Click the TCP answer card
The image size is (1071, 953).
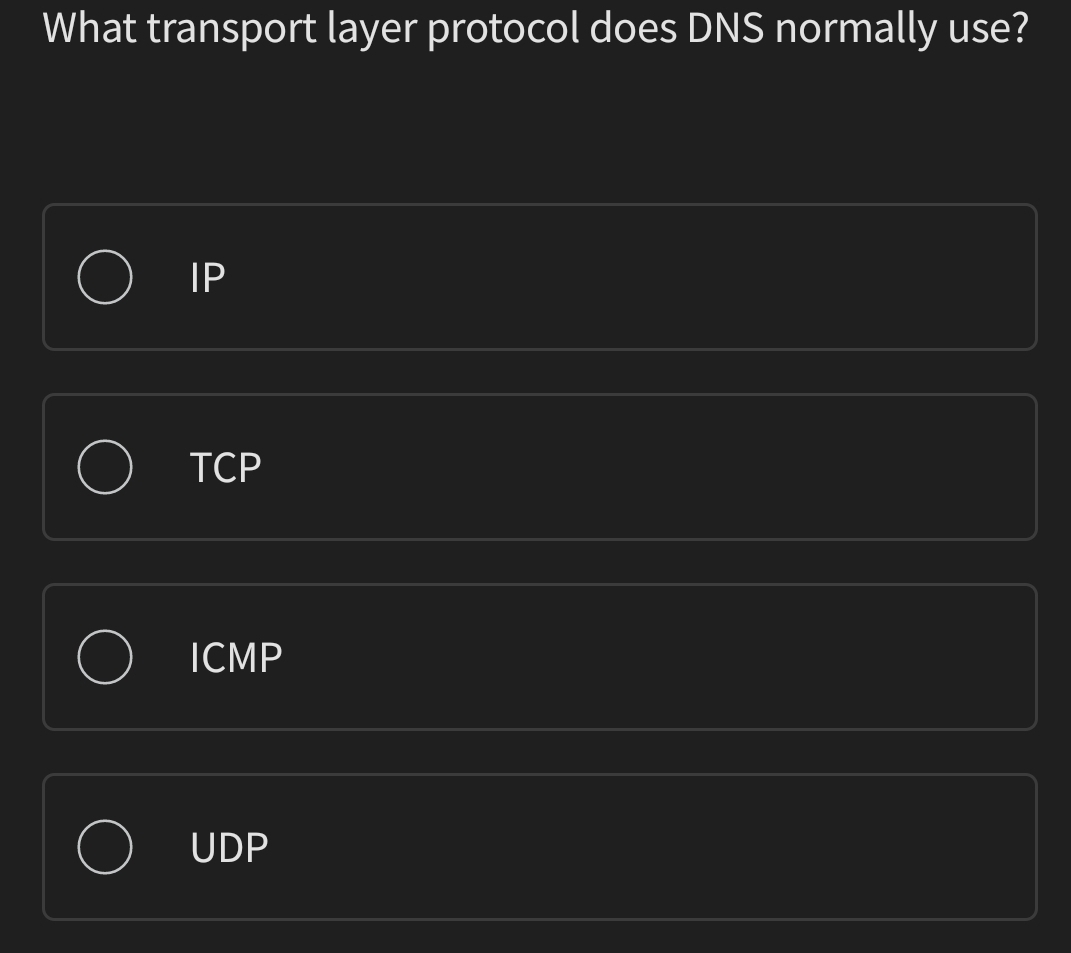point(540,466)
